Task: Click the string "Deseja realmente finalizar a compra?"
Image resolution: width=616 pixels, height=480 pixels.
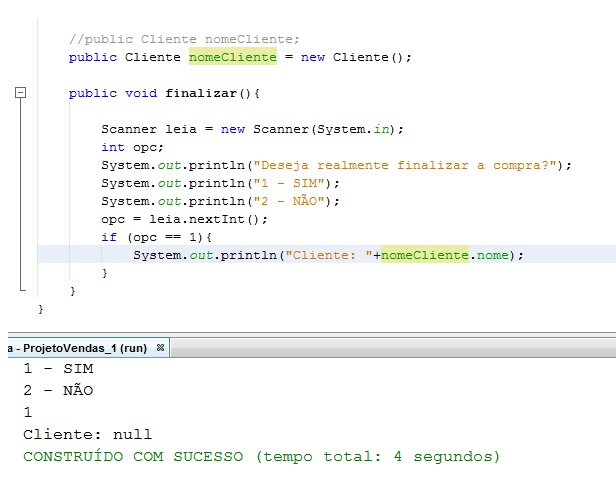Action: 405,165
